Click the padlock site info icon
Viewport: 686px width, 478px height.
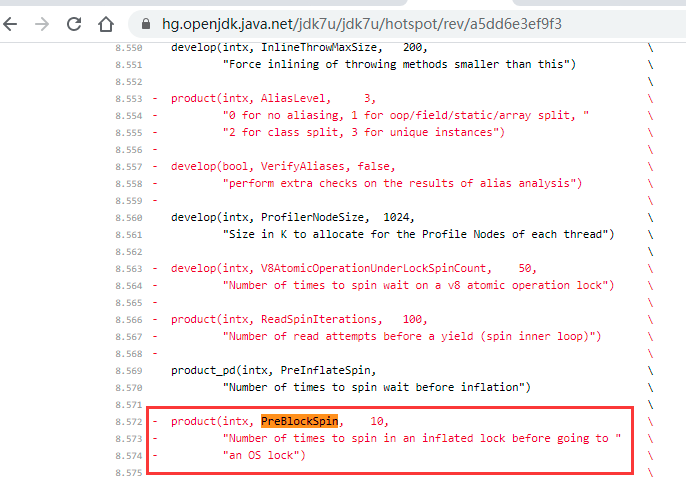point(146,24)
